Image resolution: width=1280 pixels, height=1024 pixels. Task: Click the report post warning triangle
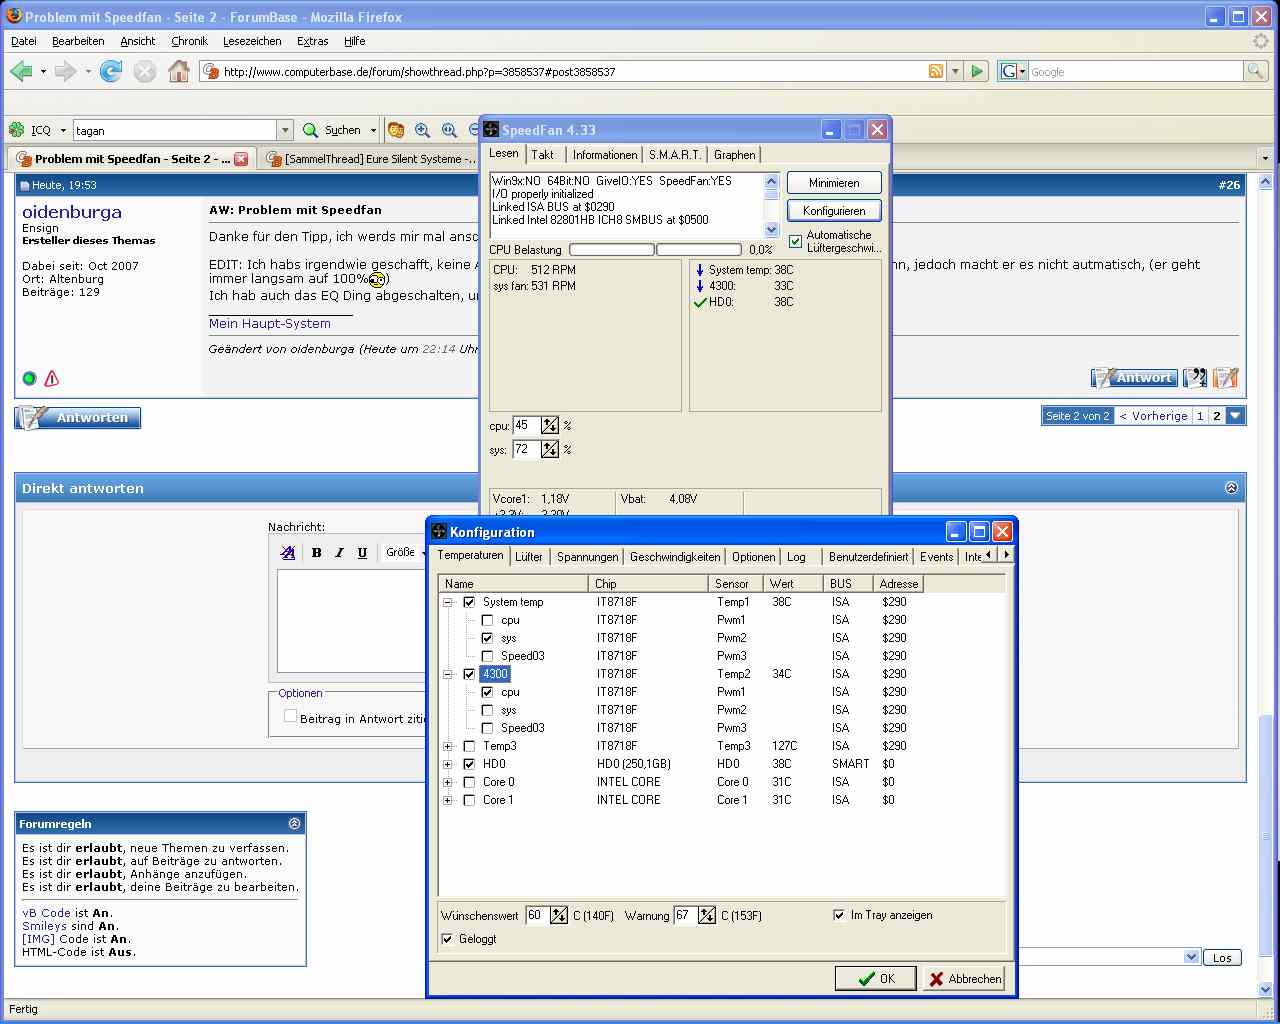(x=52, y=378)
